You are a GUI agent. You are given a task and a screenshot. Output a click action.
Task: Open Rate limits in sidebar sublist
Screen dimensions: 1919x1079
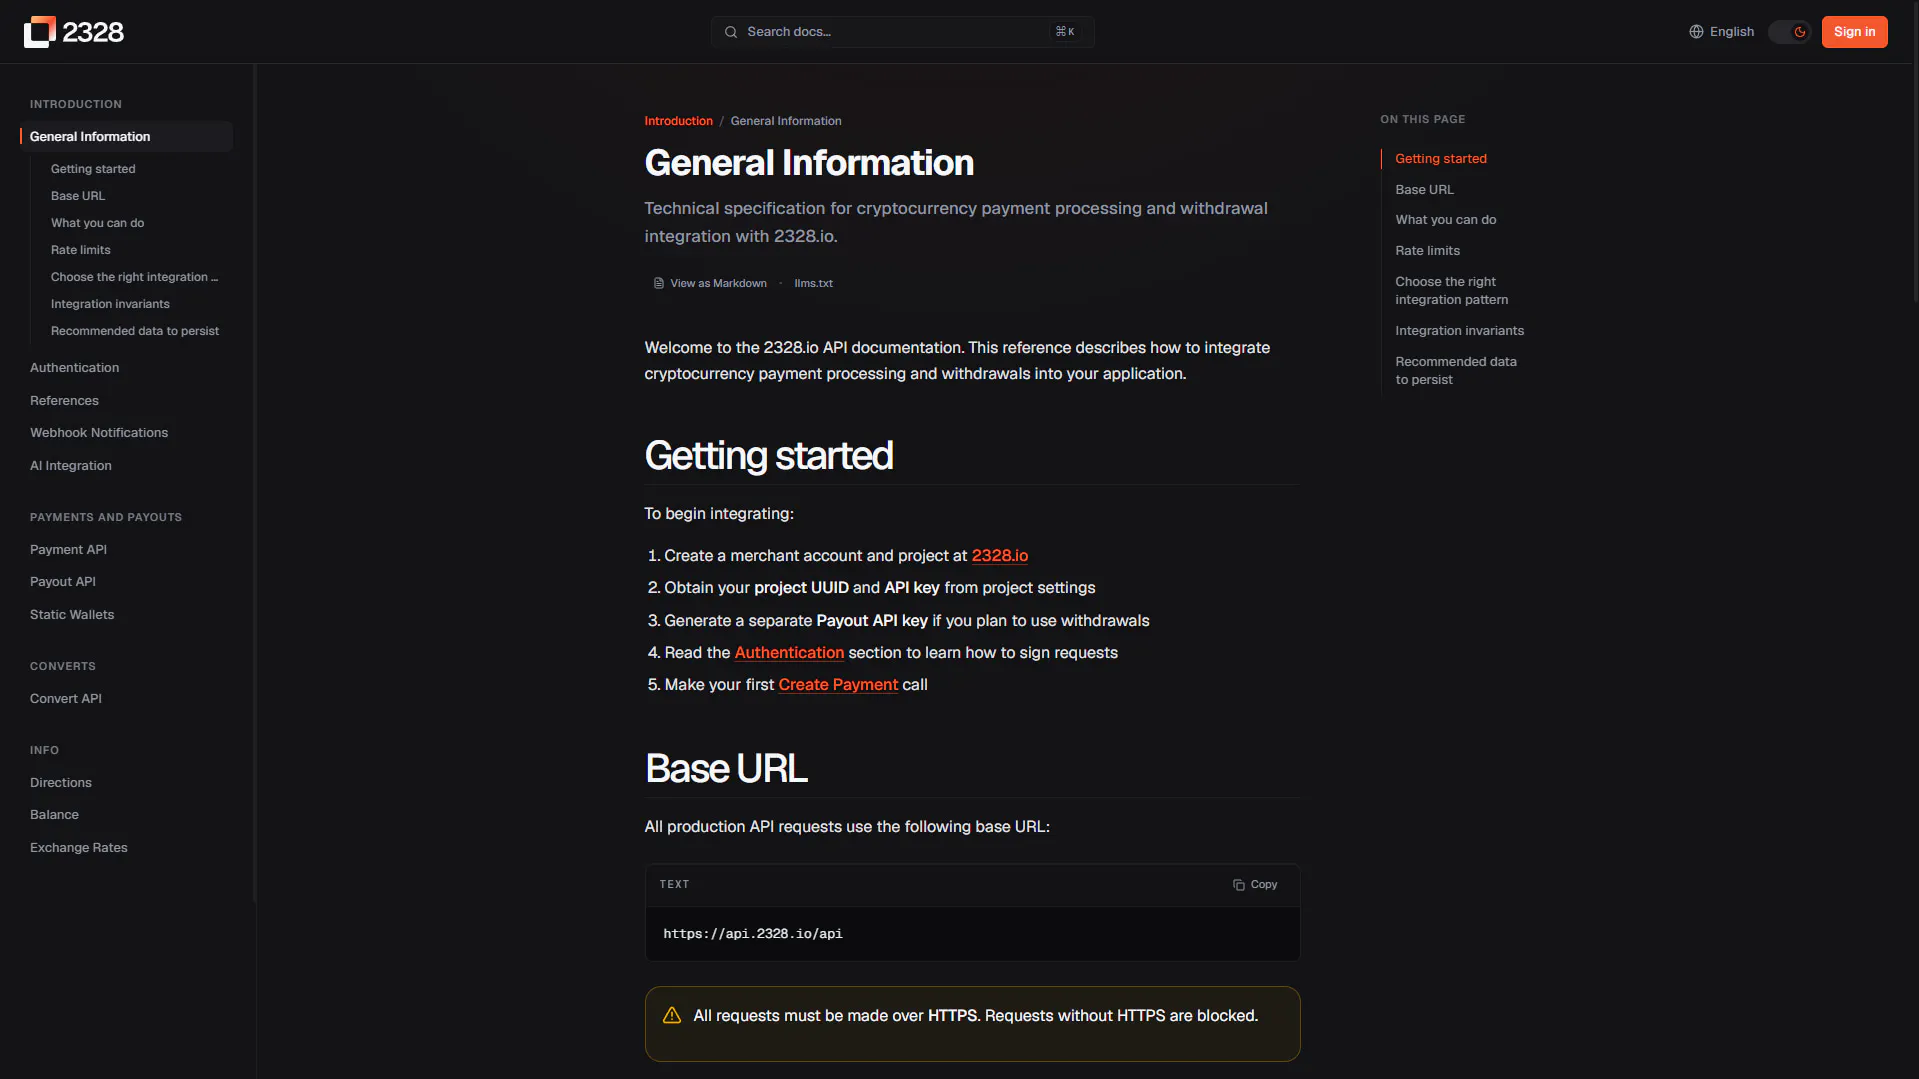pyautogui.click(x=81, y=250)
